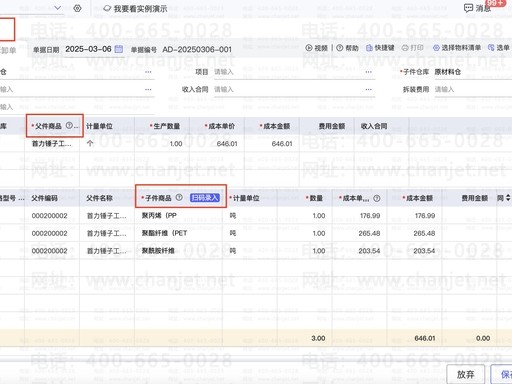Screen dimensions: 512x384
Task: Open the 帮助 help item
Action: pyautogui.click(x=347, y=48)
